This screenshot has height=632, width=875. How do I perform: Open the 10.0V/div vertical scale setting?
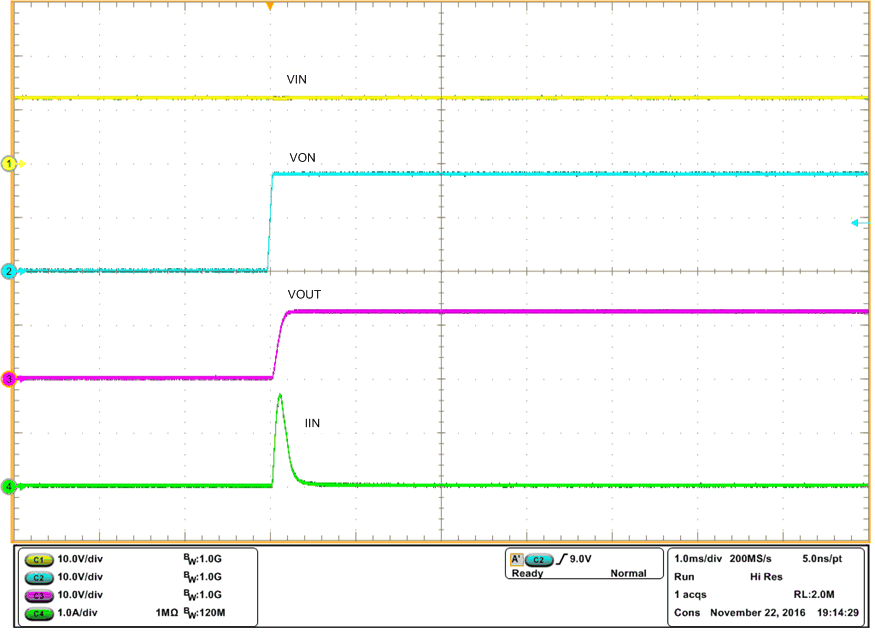(82, 559)
